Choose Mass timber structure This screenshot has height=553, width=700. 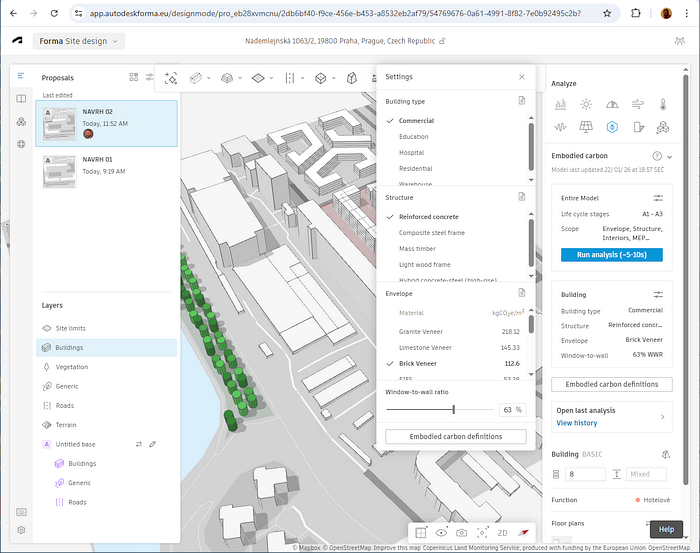click(417, 249)
